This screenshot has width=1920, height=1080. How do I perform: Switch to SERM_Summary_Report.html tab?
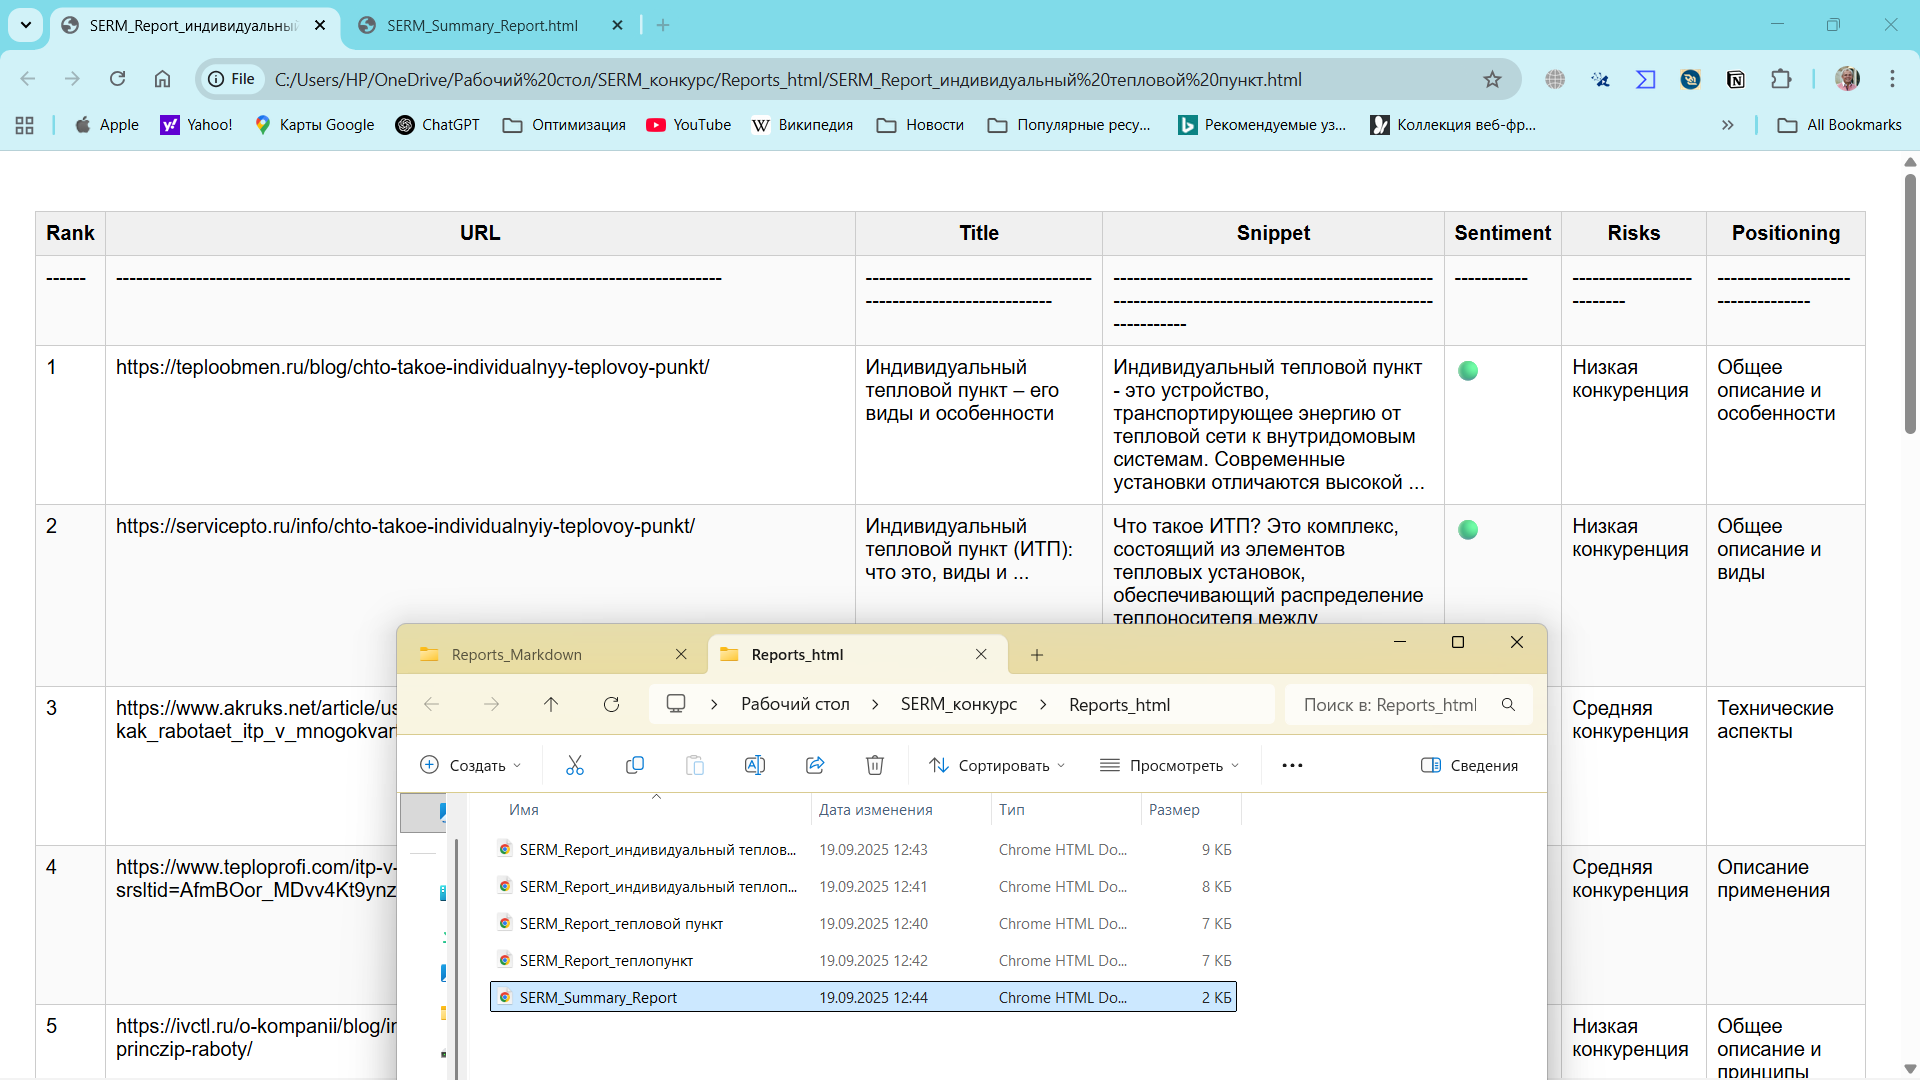(x=481, y=26)
